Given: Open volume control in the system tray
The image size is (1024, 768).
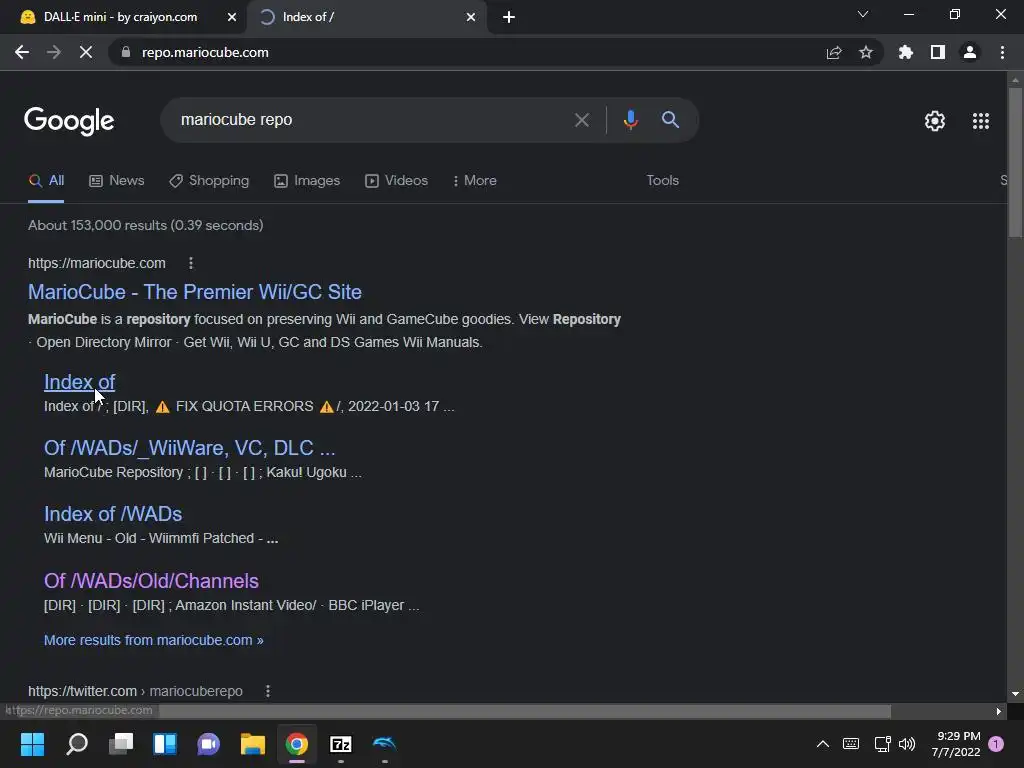Looking at the screenshot, I should tap(906, 744).
